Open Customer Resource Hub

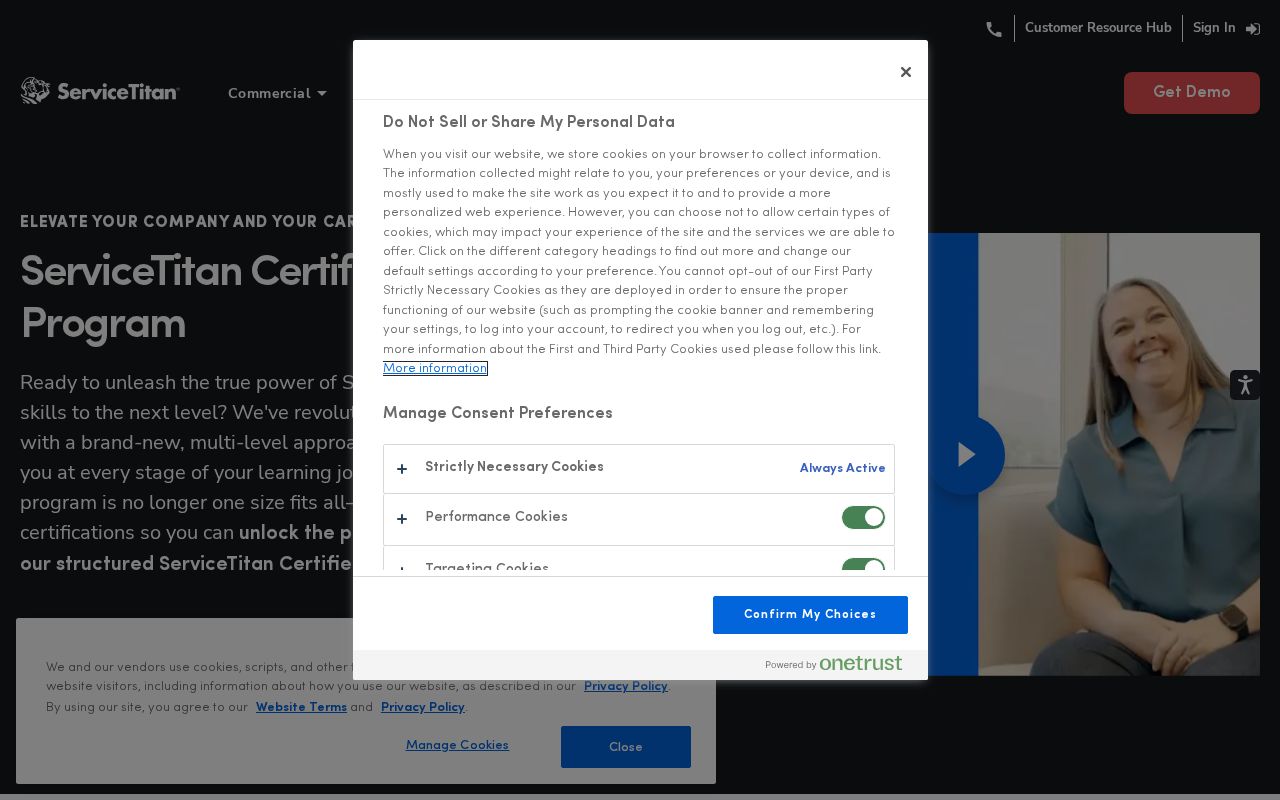pos(1097,28)
